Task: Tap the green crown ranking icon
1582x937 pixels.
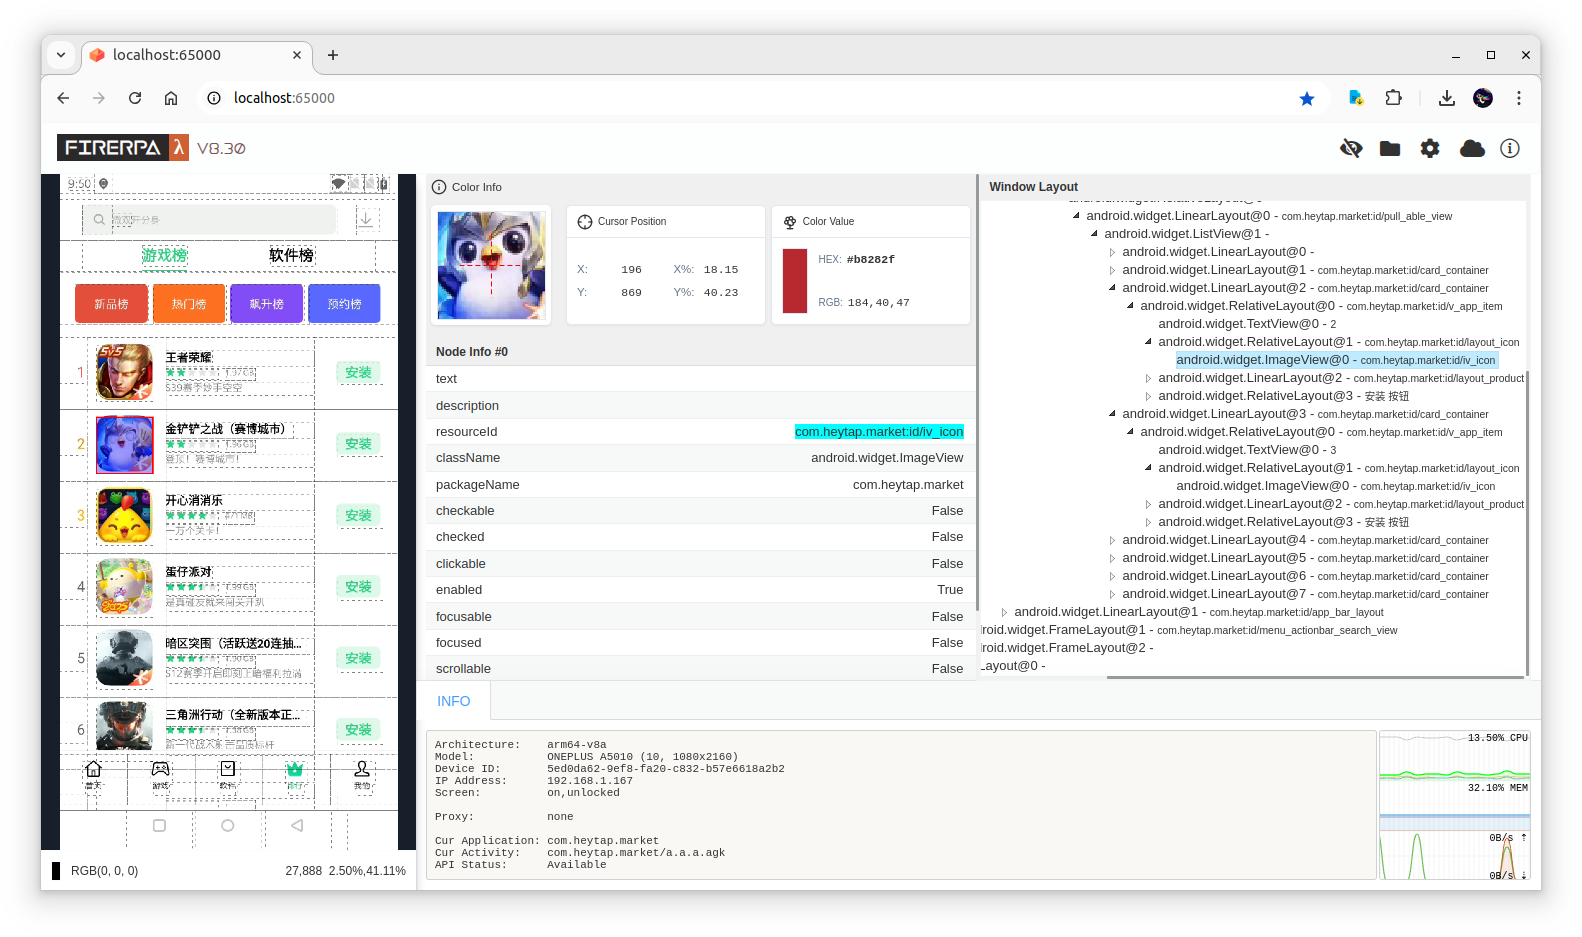Action: pos(295,769)
